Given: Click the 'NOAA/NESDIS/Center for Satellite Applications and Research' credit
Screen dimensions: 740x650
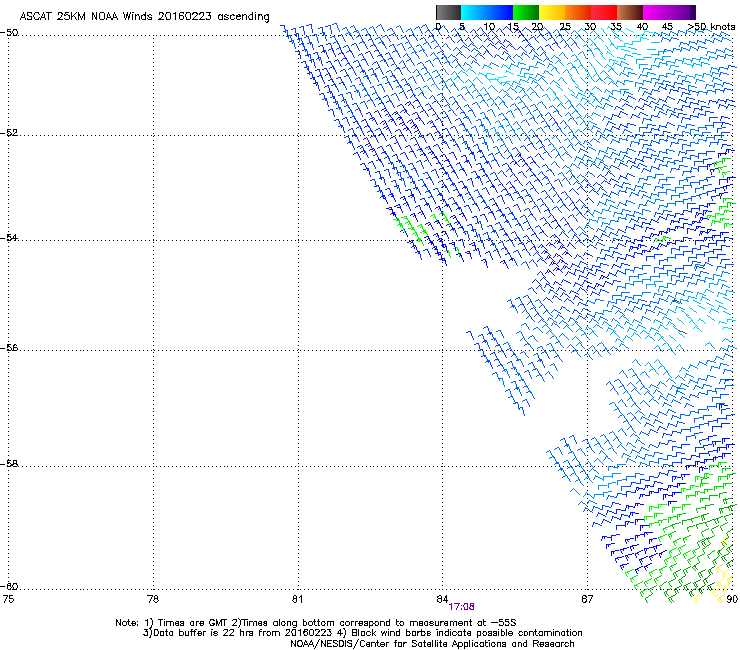Looking at the screenshot, I should pos(432,644).
